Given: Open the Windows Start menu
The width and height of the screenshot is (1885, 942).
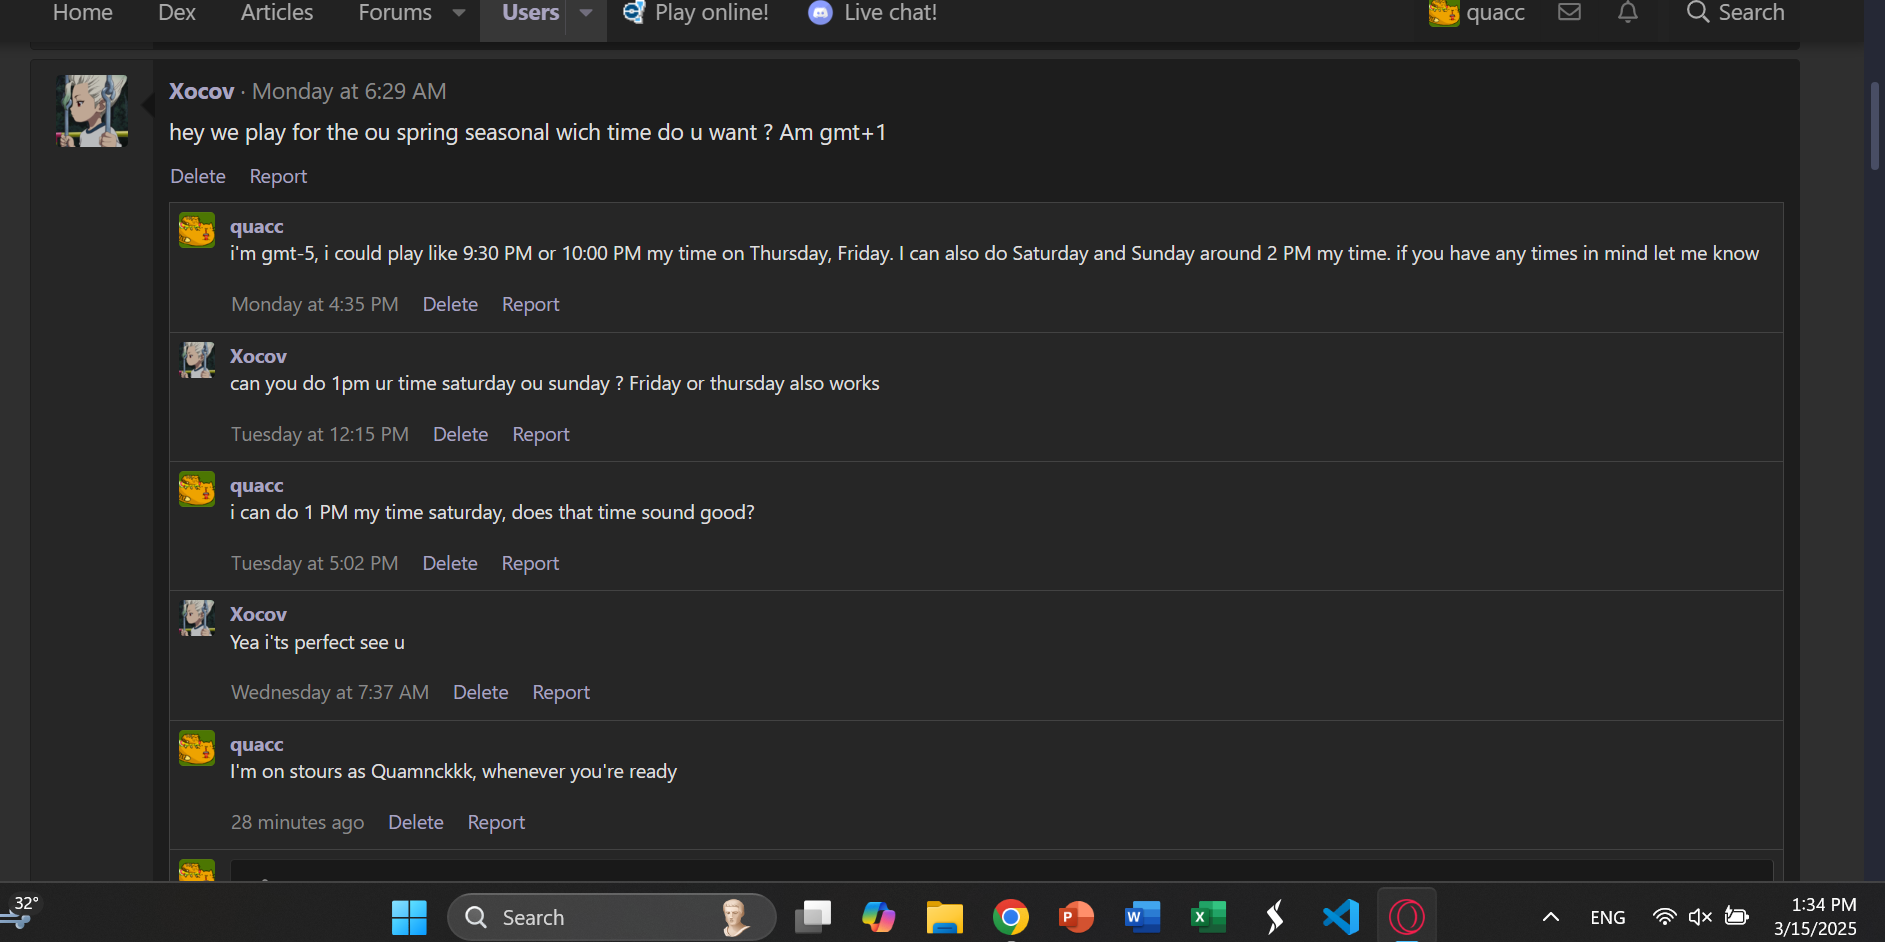Looking at the screenshot, I should coord(409,917).
